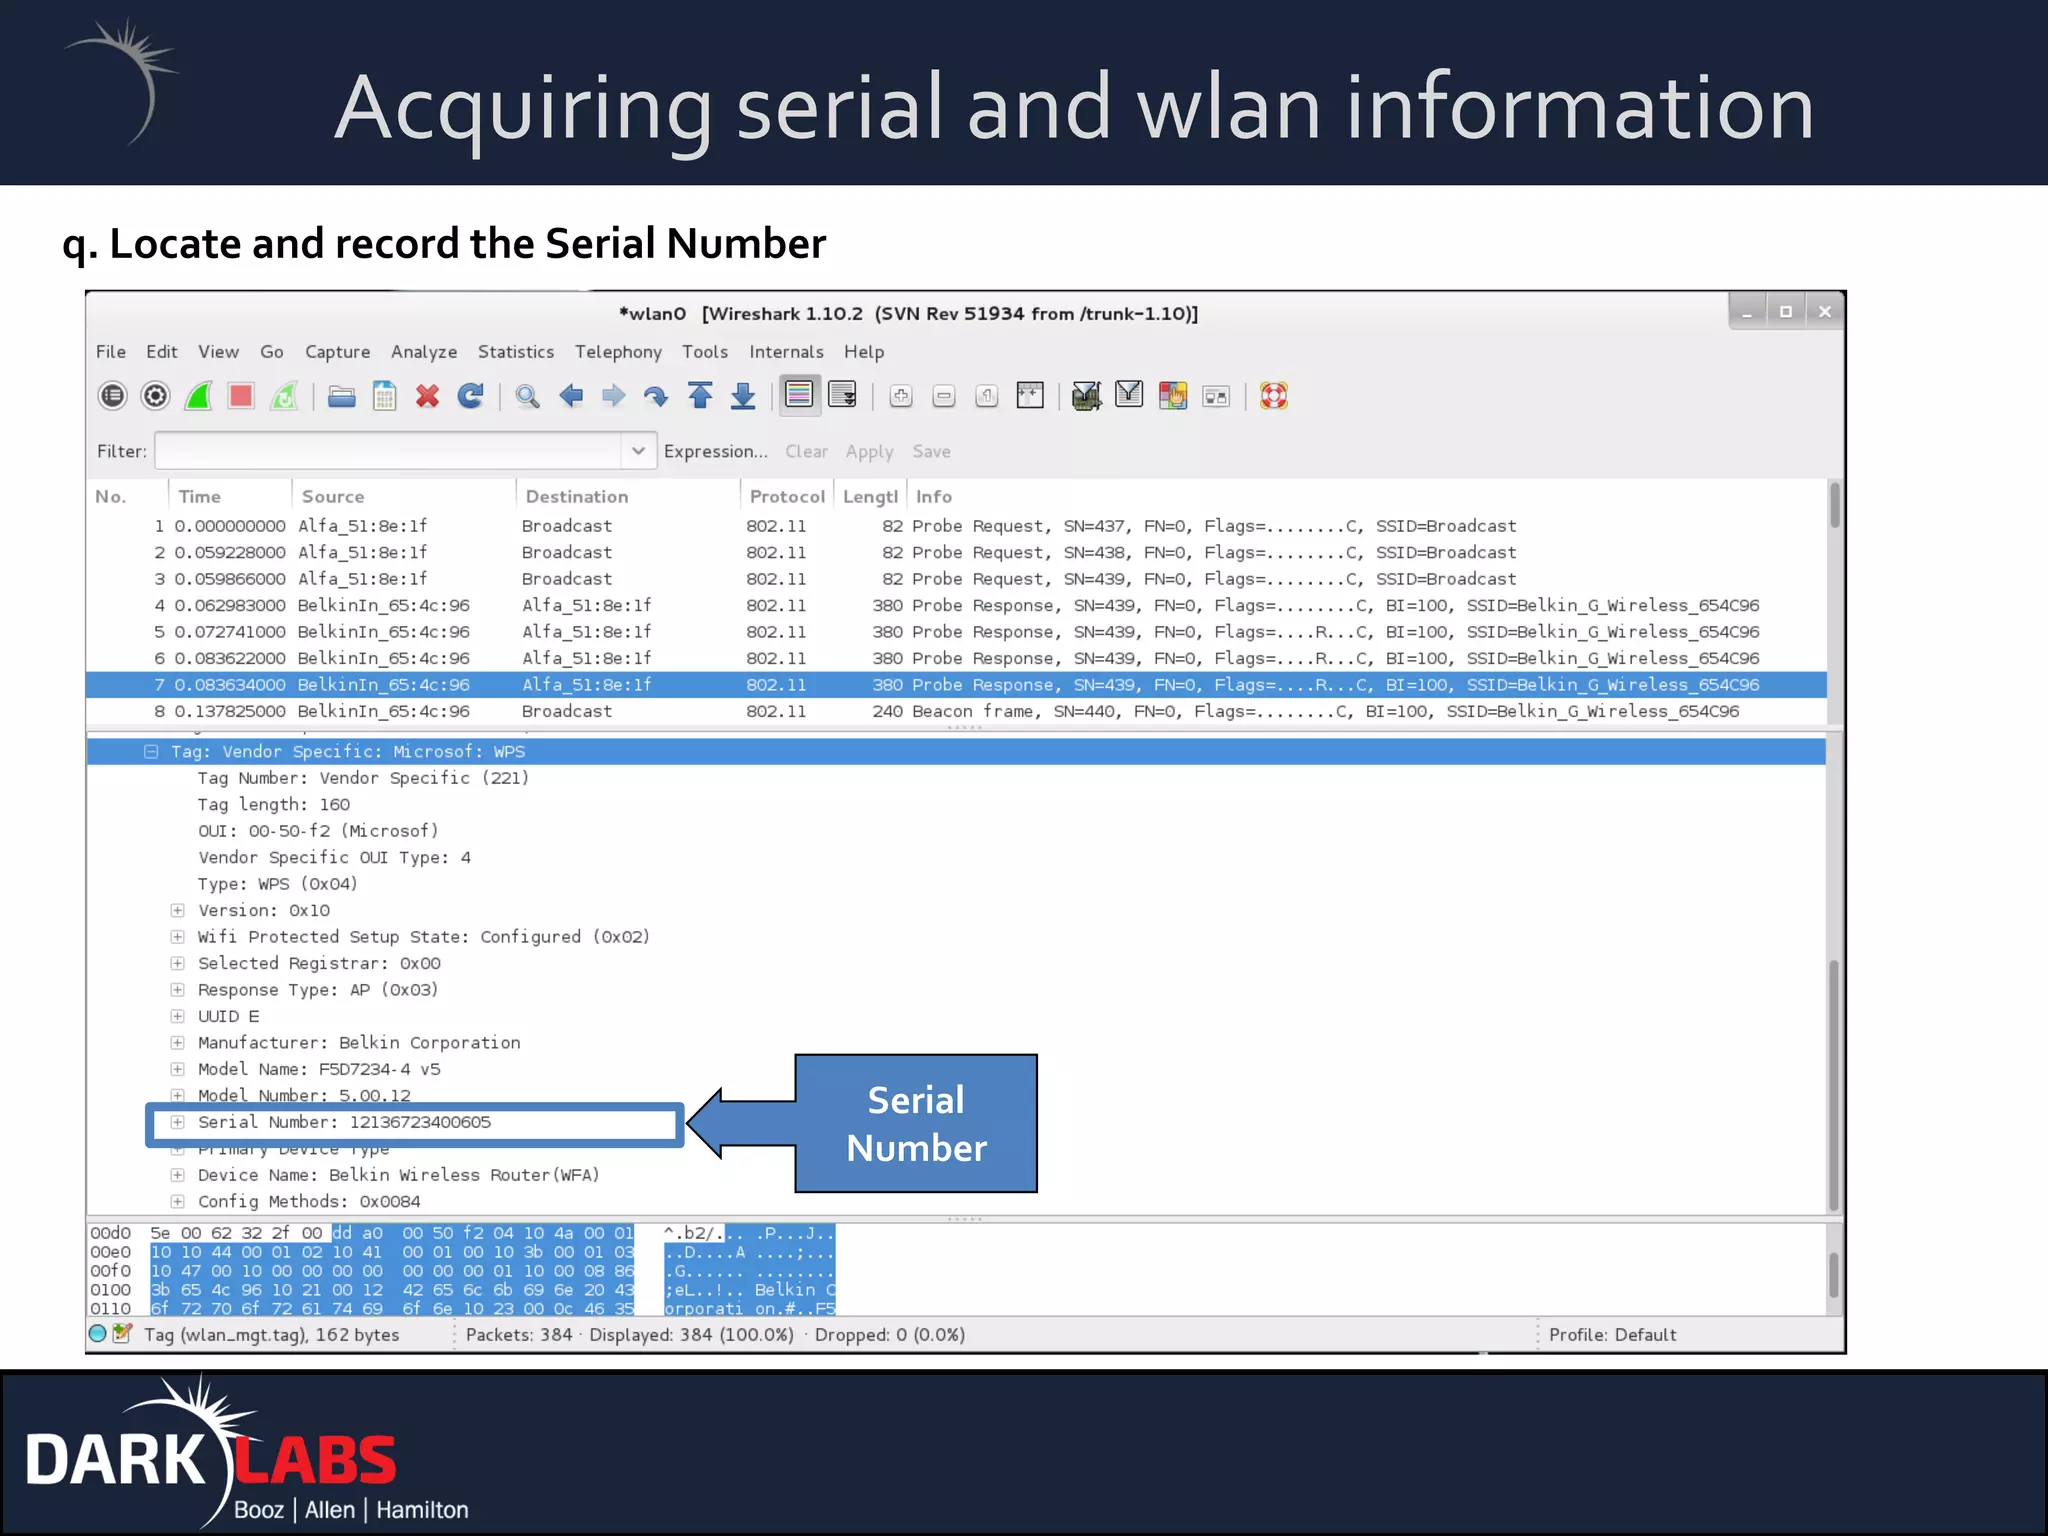Expand the UUID E field

[177, 1017]
